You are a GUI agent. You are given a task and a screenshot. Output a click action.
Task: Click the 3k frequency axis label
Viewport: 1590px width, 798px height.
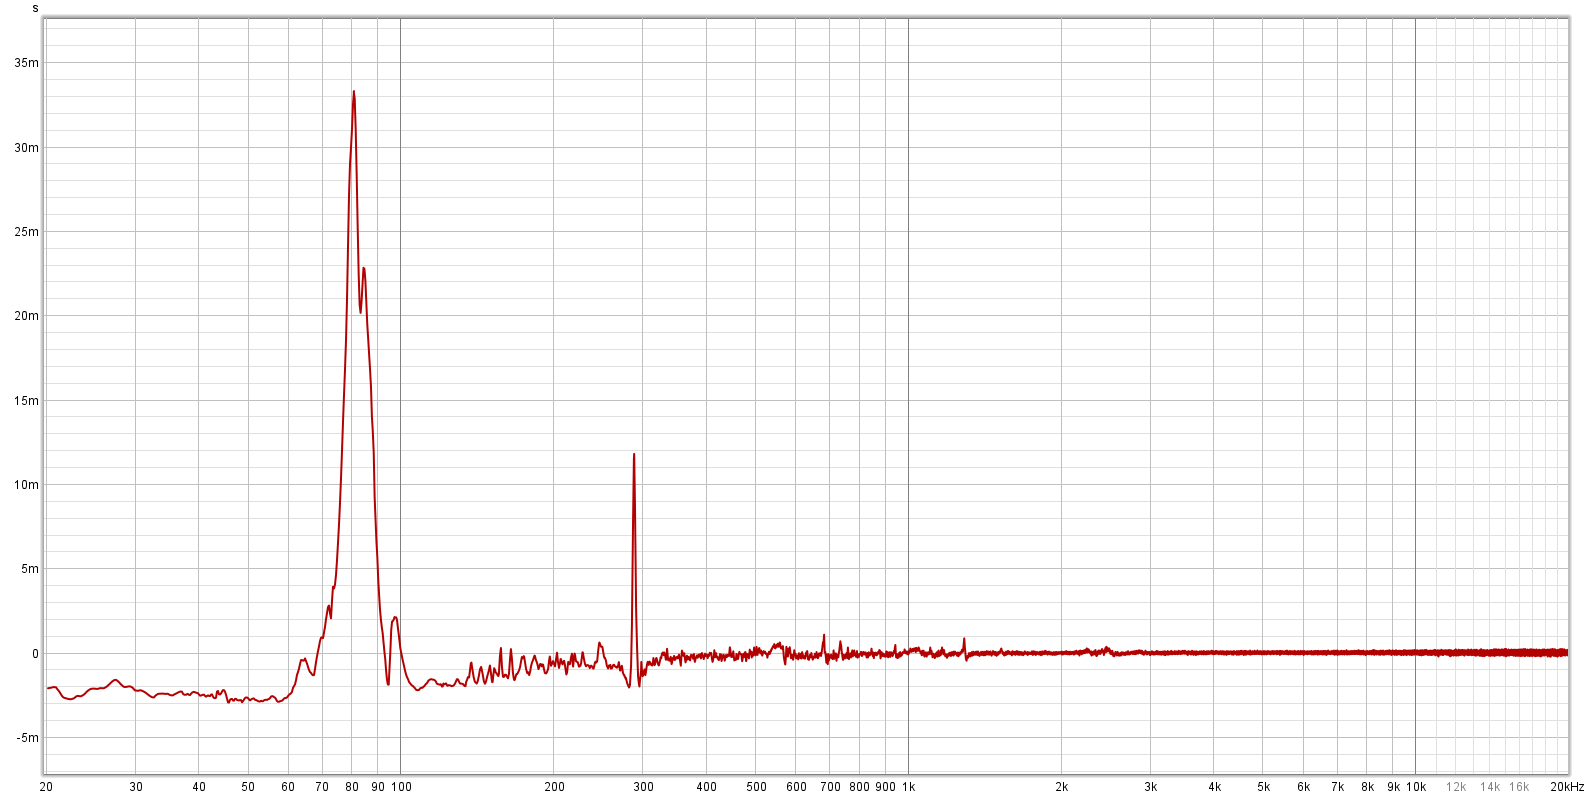(1151, 787)
